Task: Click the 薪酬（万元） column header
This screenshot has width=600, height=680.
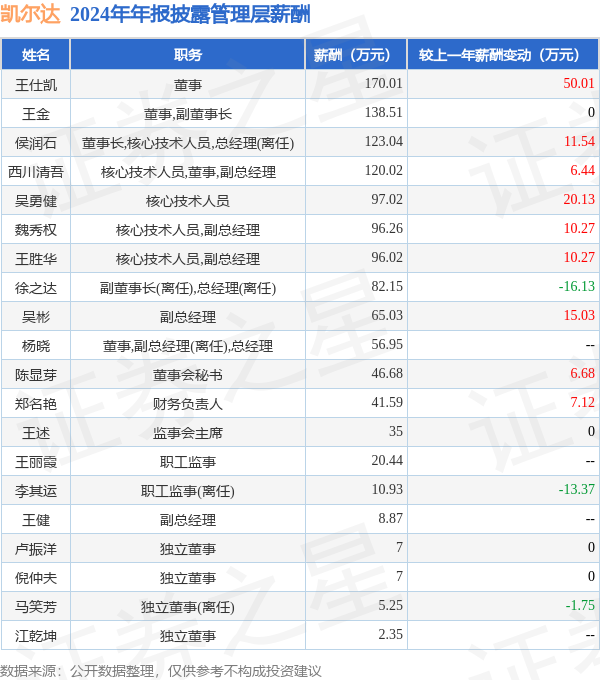Action: point(356,55)
